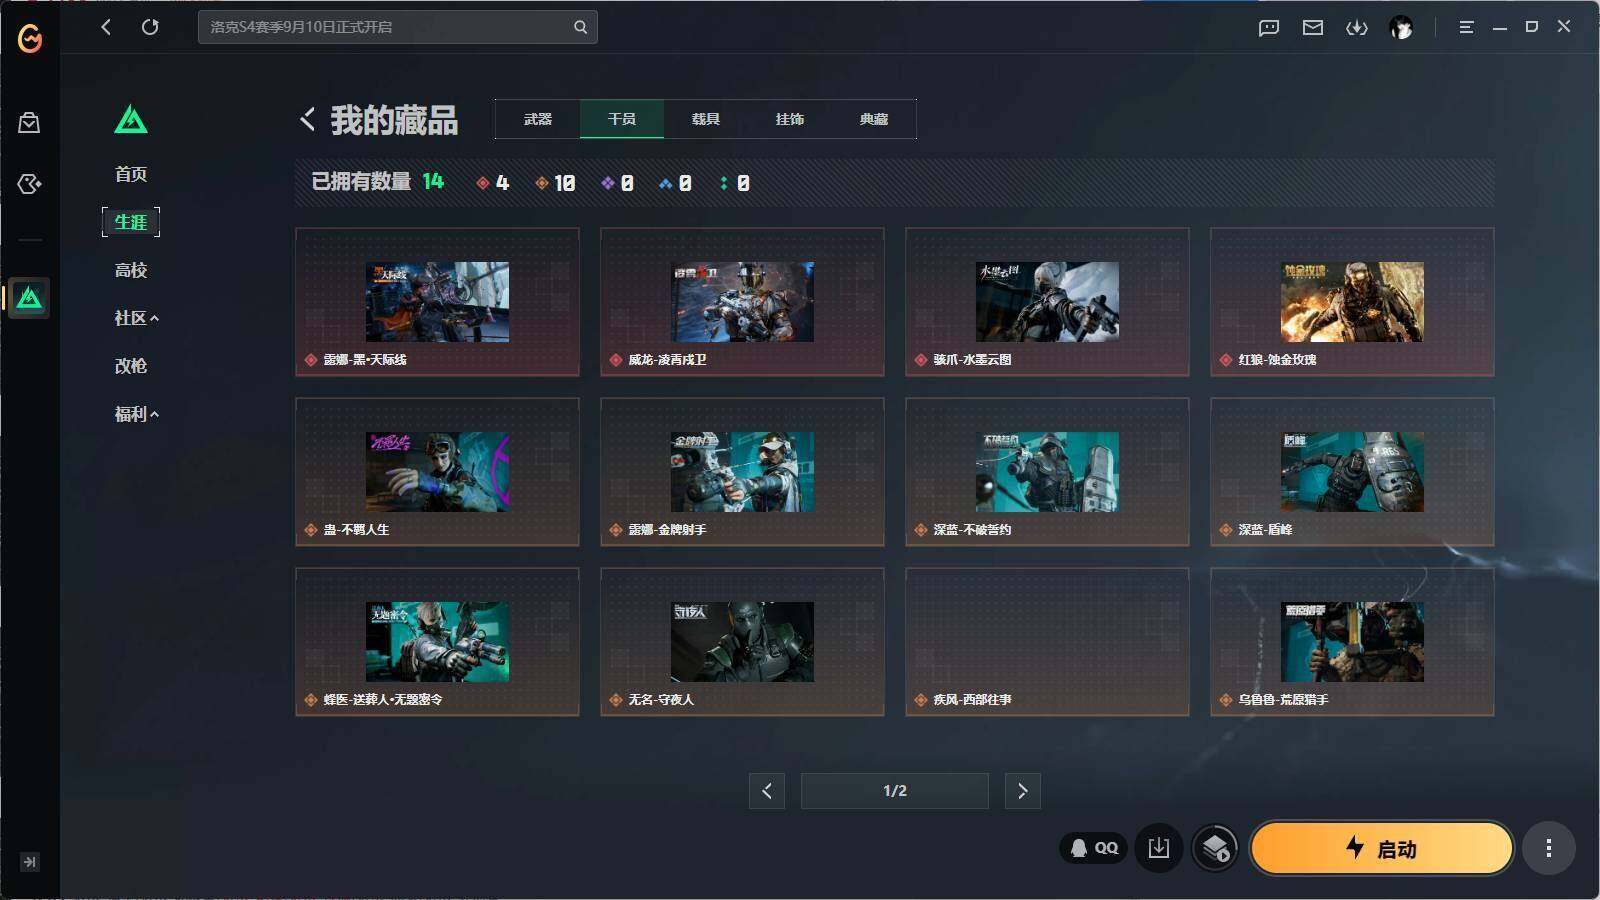Viewport: 1600px width, 900px height.
Task: Open 骇爪-水墨云图 skin card
Action: (1047, 302)
